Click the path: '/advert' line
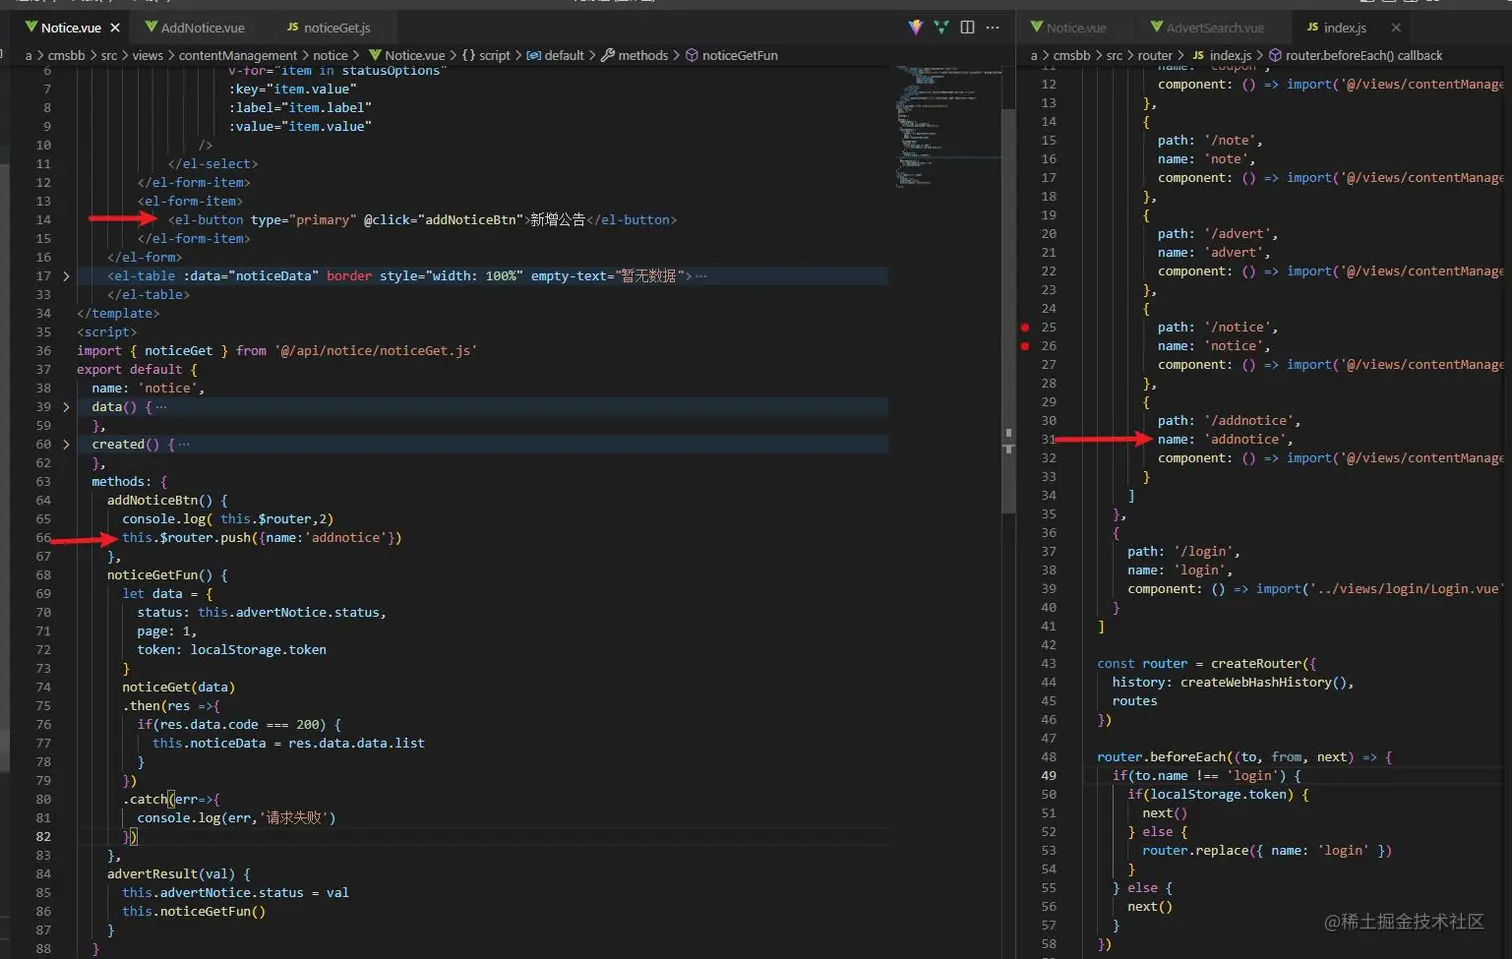The image size is (1512, 959). [1217, 234]
